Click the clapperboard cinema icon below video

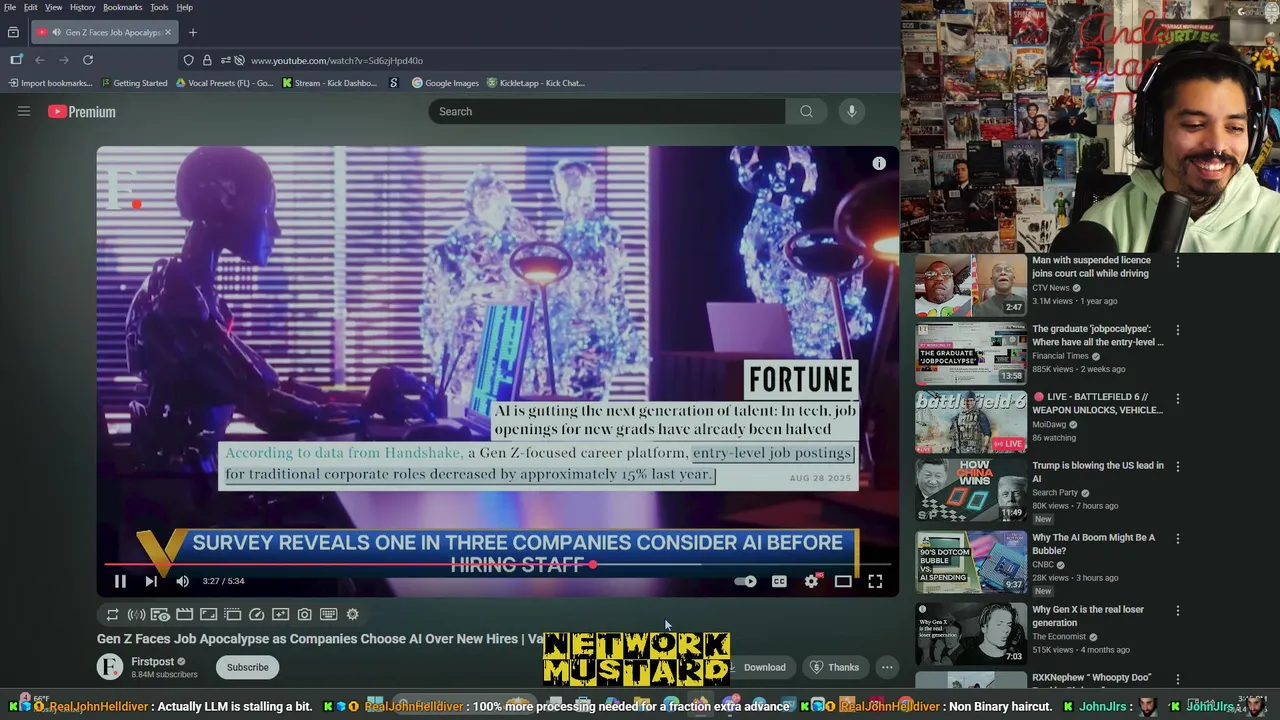pyautogui.click(x=184, y=615)
